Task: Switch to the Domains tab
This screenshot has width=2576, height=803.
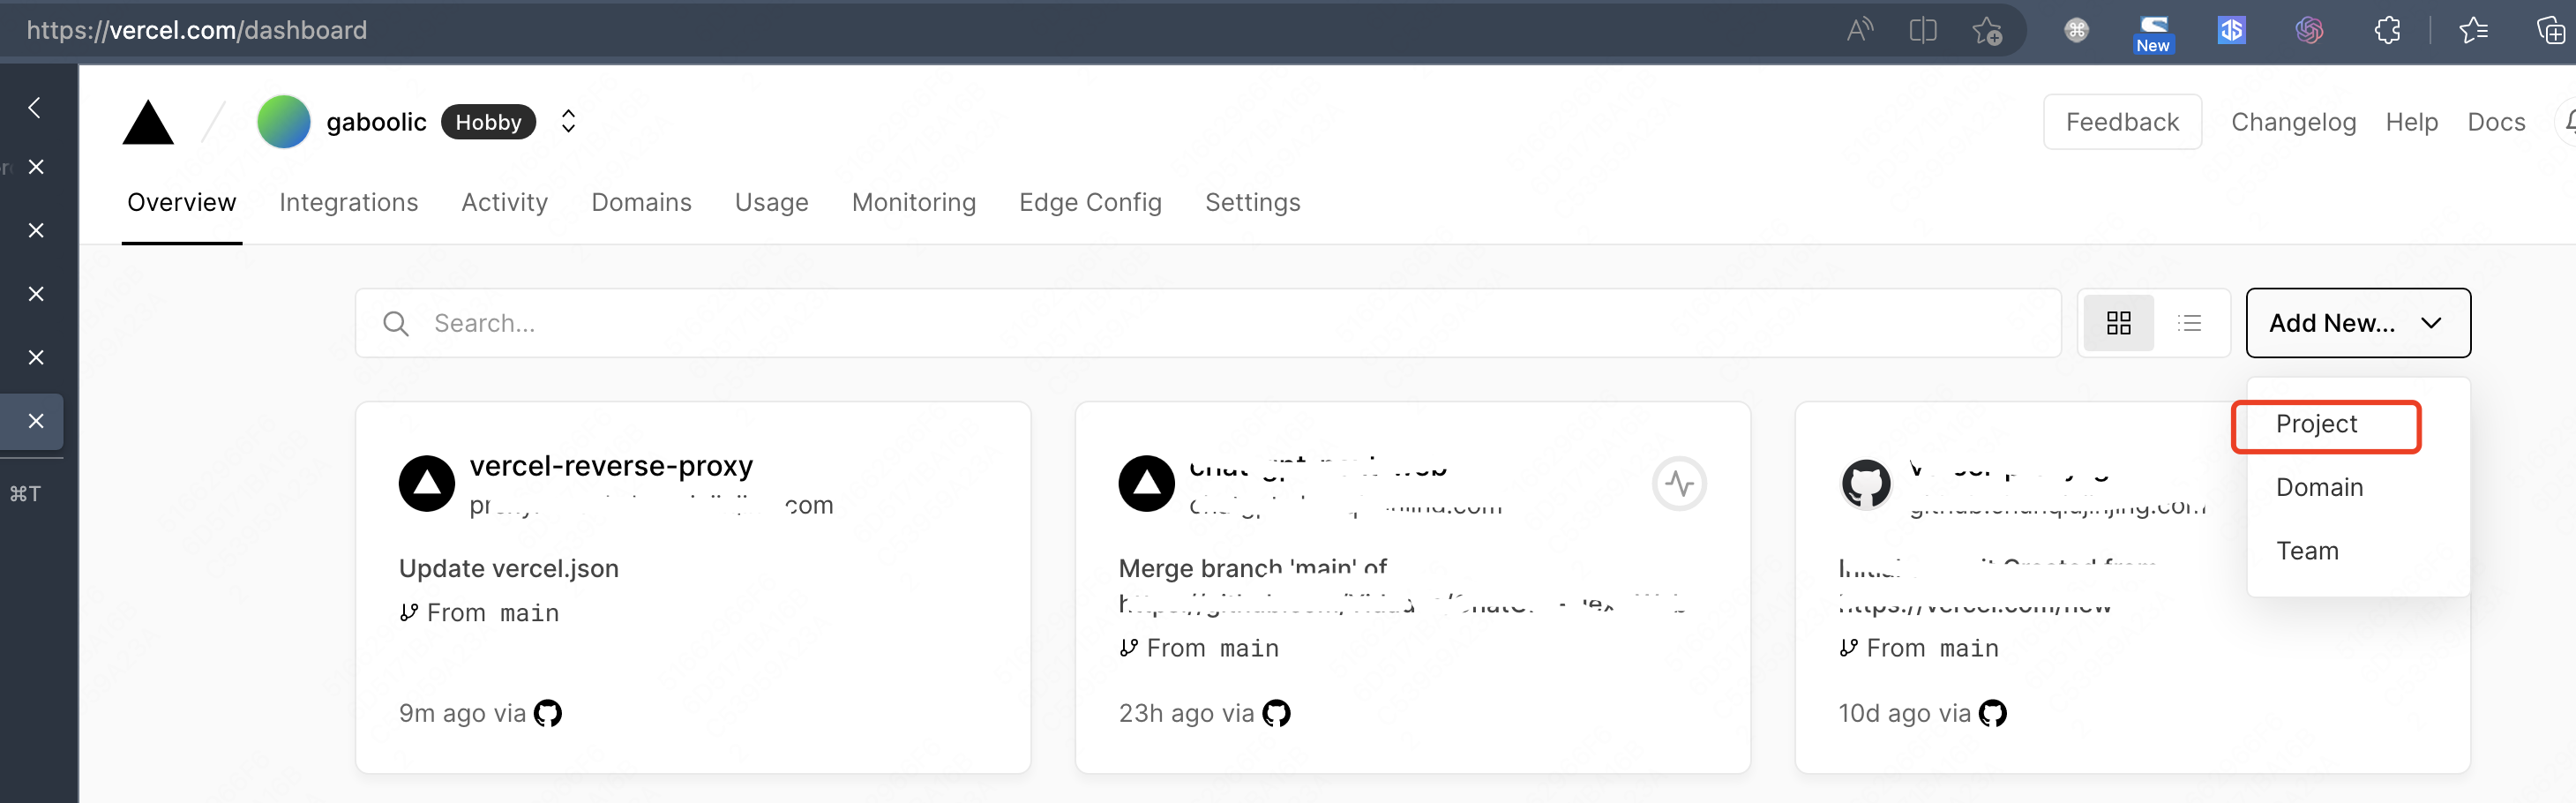Action: coord(641,202)
